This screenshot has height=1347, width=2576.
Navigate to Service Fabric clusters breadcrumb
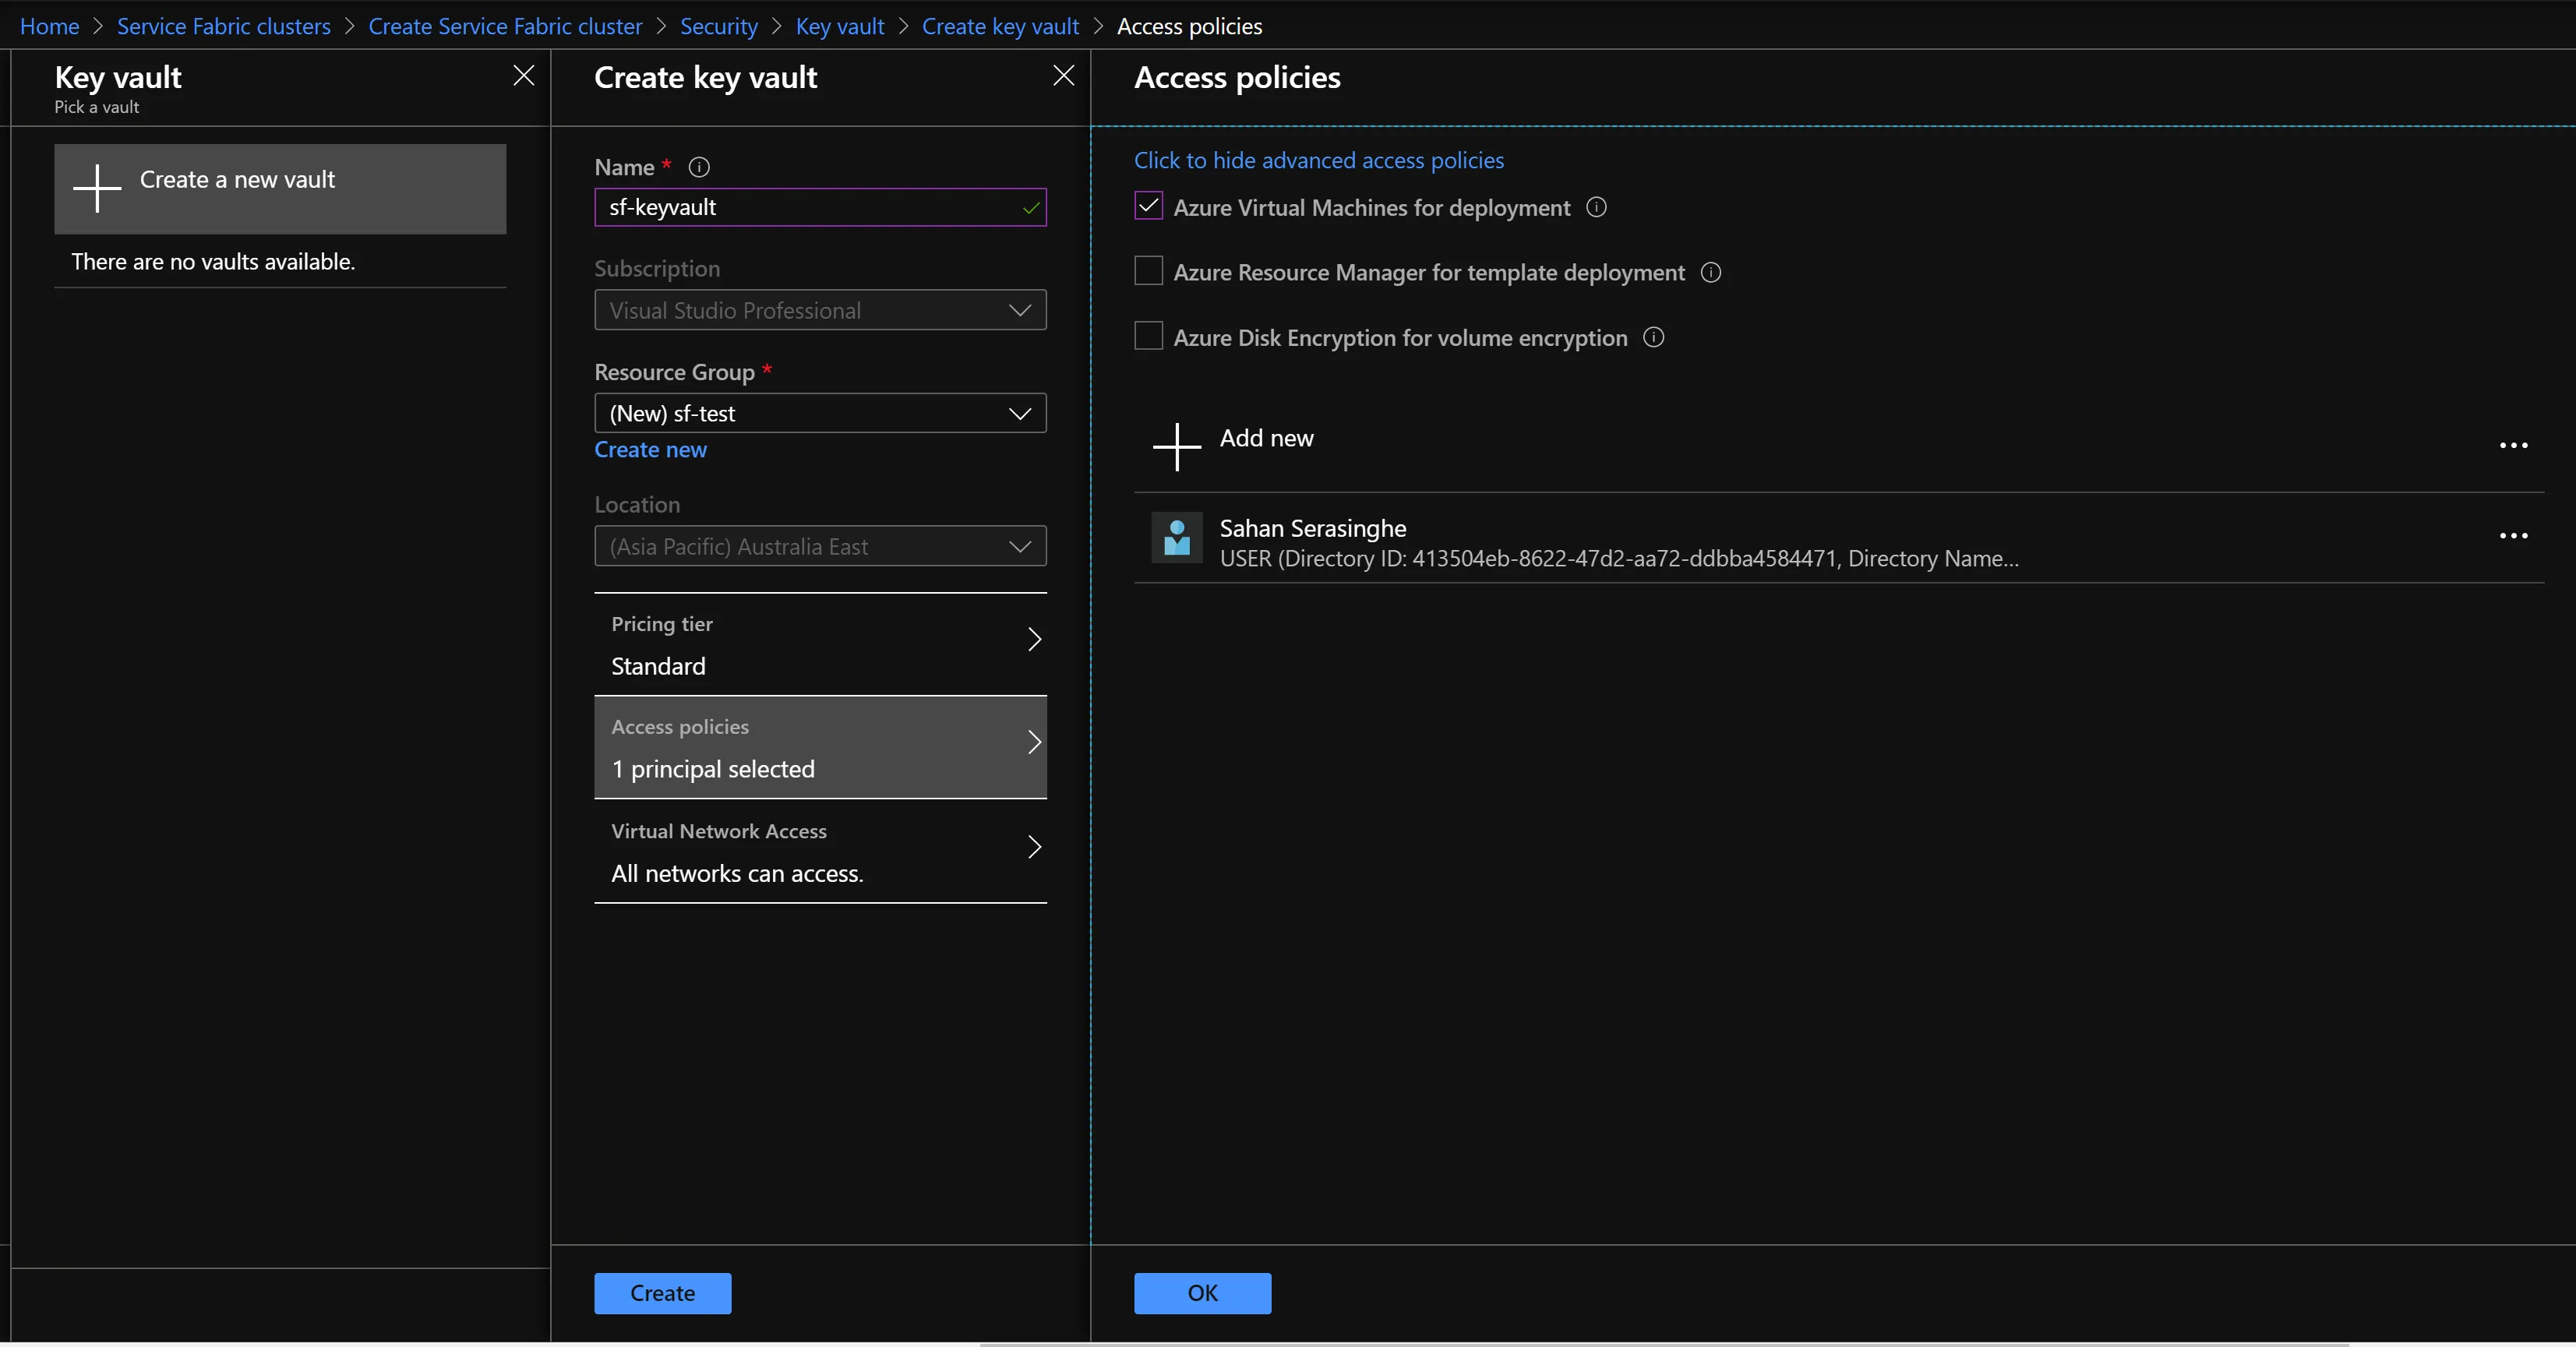pyautogui.click(x=224, y=26)
